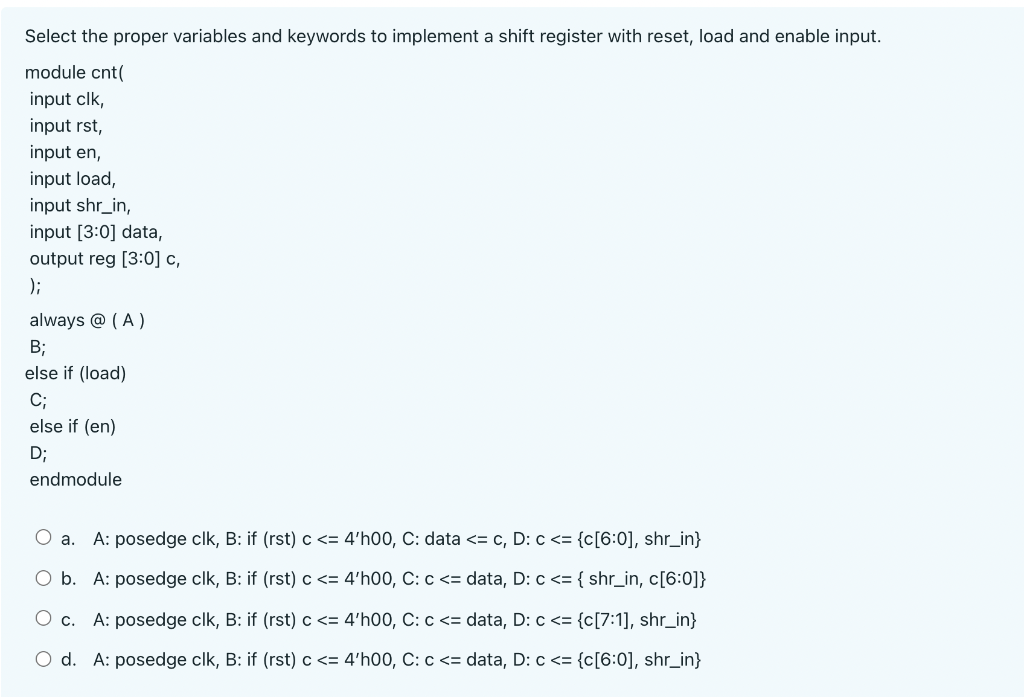Screen dimensions: 1024x697
Task: Click option d text with {c[6:0], shr_in}
Action: click(400, 659)
